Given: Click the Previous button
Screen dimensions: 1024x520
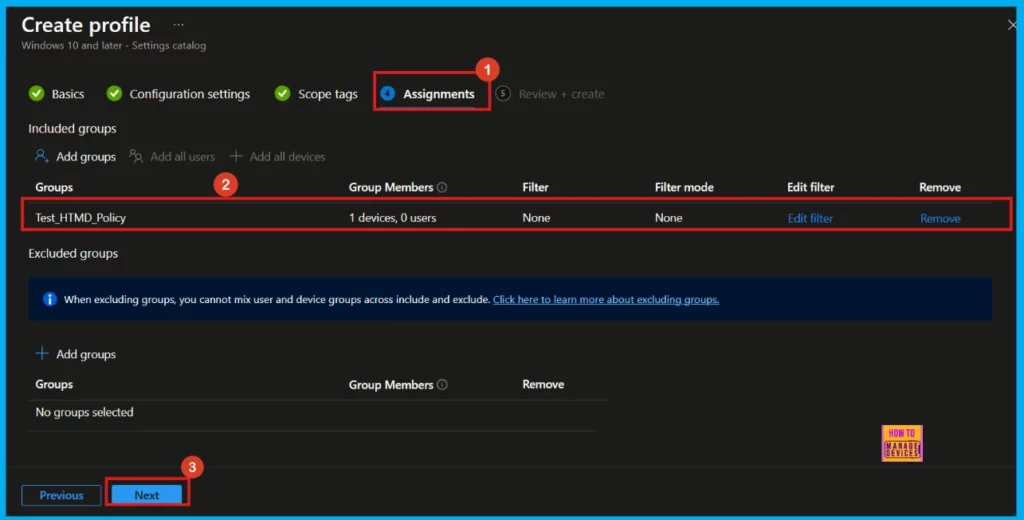Looking at the screenshot, I should tap(61, 495).
